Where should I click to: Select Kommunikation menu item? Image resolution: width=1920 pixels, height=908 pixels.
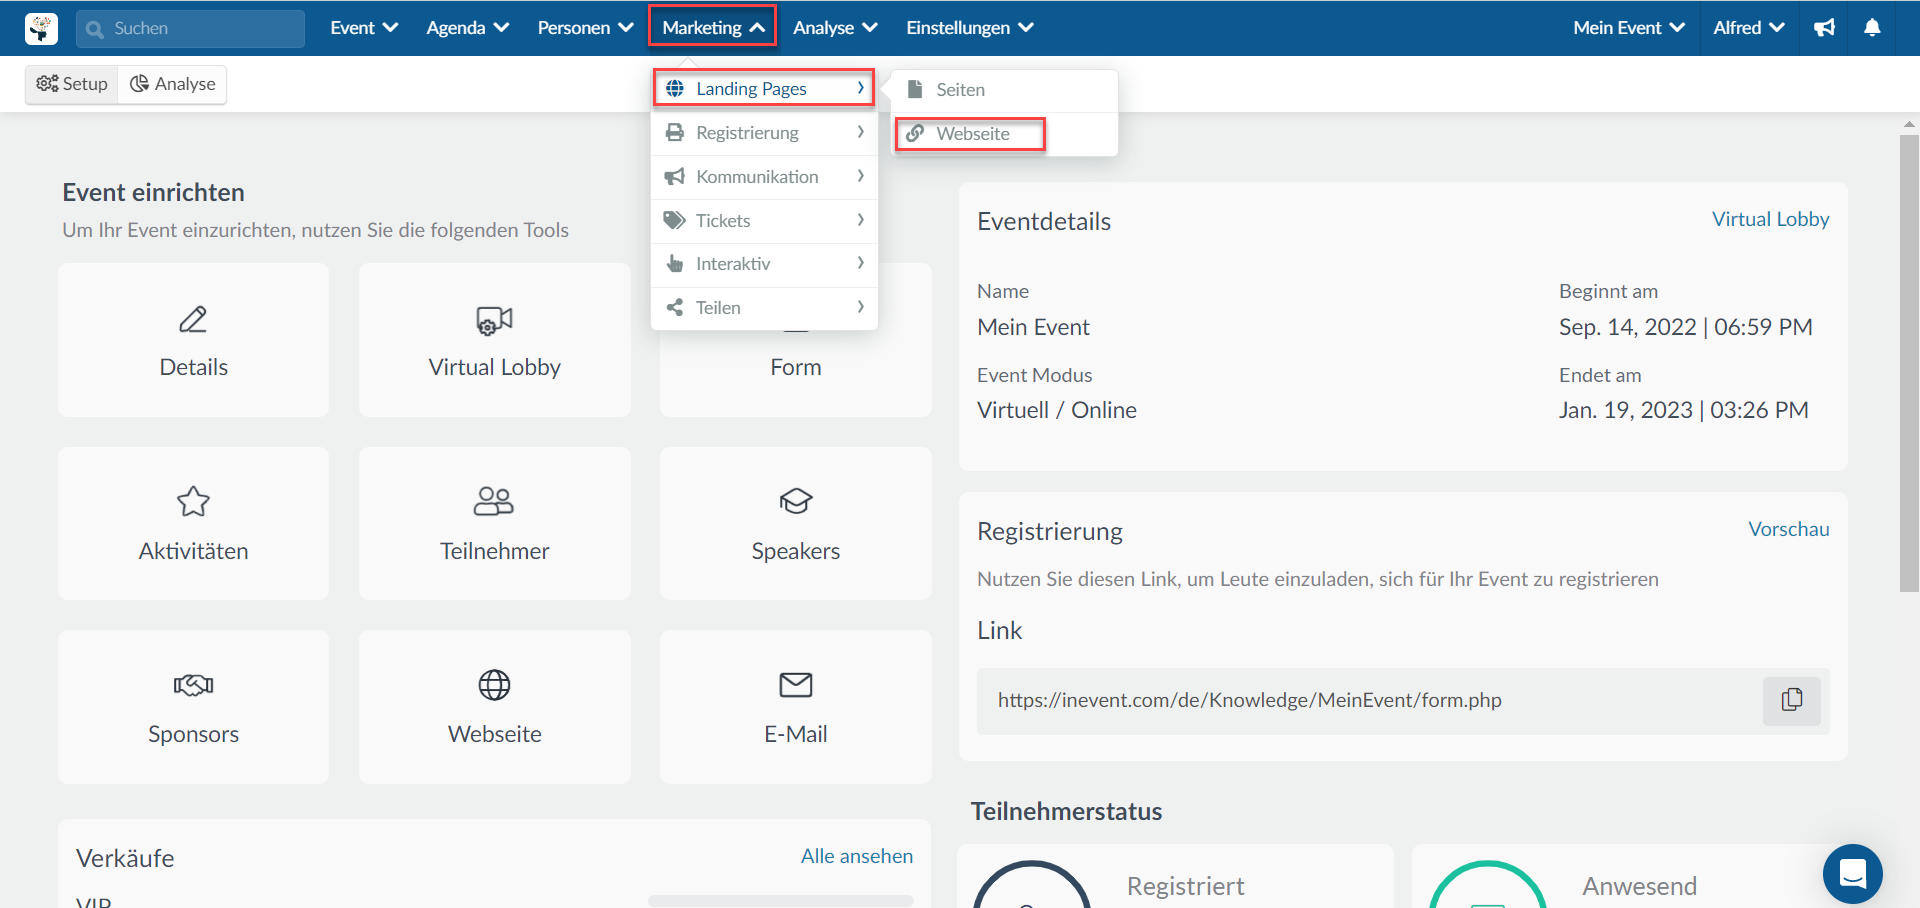pos(764,177)
